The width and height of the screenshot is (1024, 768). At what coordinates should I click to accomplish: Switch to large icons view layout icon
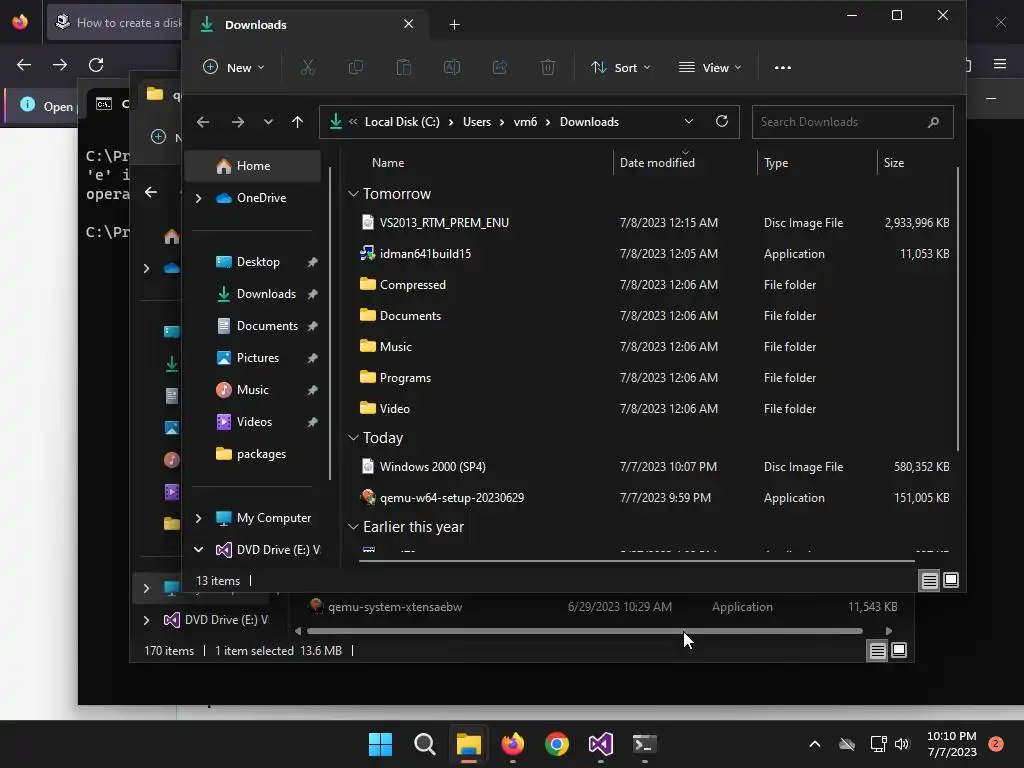pos(951,580)
